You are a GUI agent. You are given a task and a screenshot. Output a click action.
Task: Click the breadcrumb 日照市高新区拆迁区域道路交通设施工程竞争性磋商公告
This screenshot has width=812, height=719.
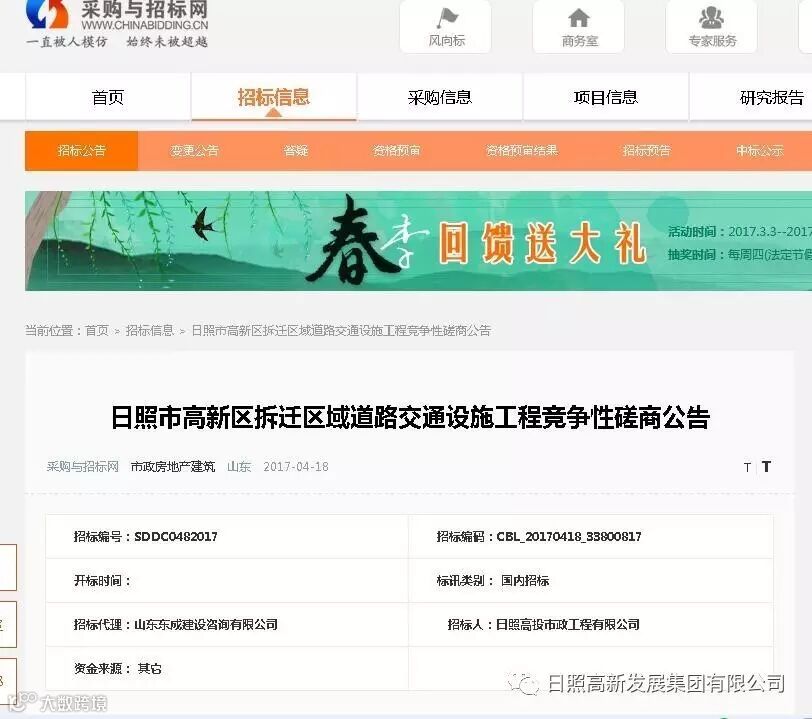click(341, 330)
